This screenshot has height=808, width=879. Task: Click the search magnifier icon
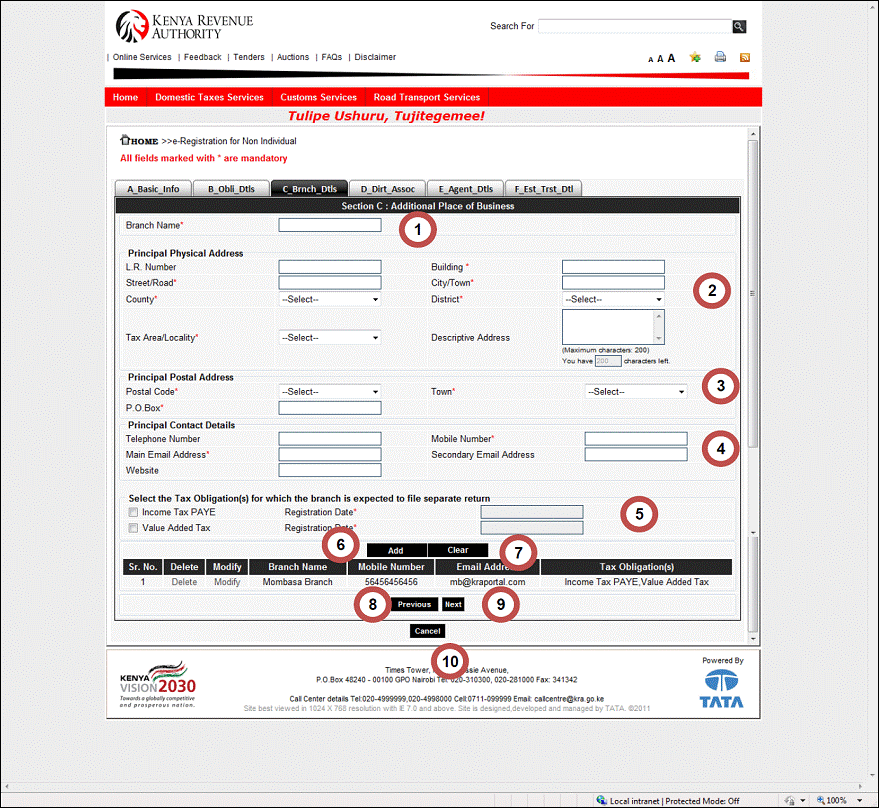tap(739, 26)
